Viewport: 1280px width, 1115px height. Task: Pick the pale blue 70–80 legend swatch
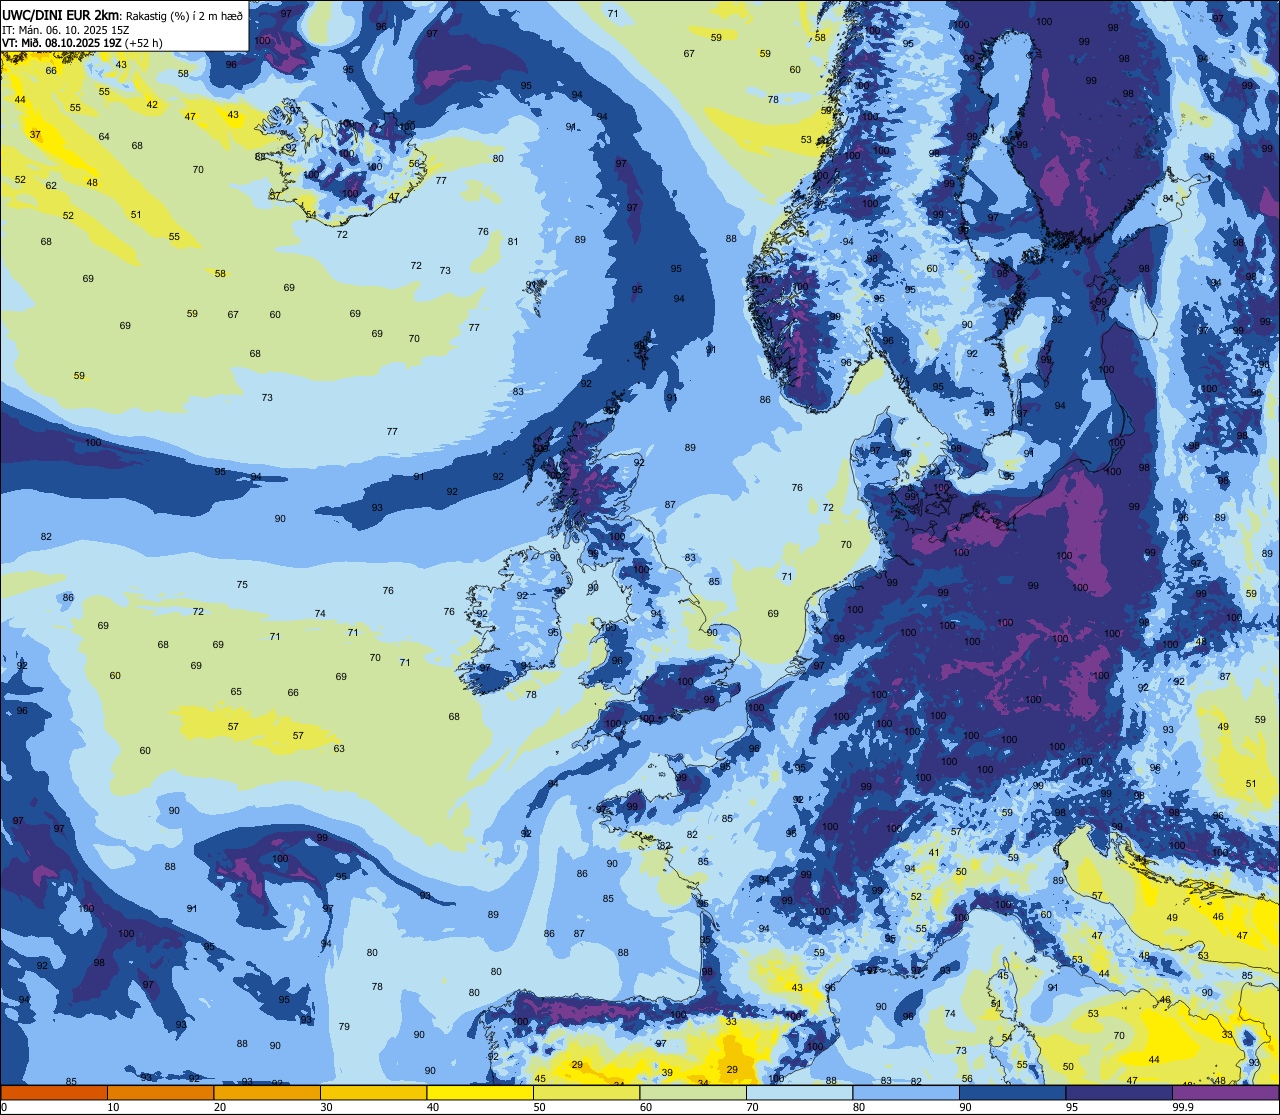tap(799, 1092)
